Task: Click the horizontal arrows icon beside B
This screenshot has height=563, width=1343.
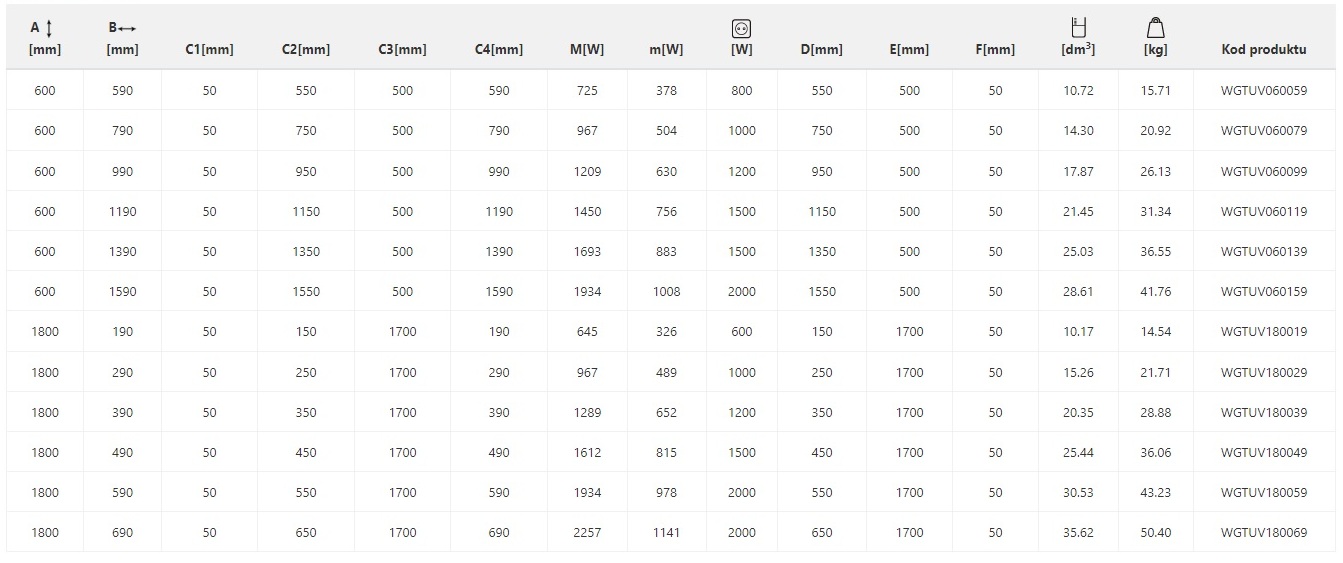Action: click(x=127, y=28)
